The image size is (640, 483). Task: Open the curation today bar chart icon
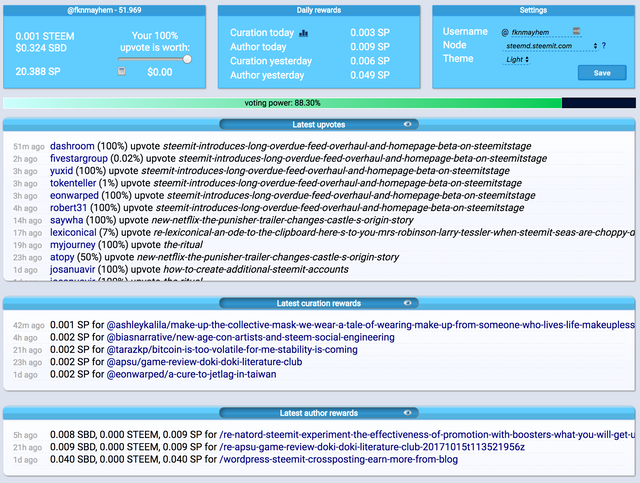(x=303, y=33)
